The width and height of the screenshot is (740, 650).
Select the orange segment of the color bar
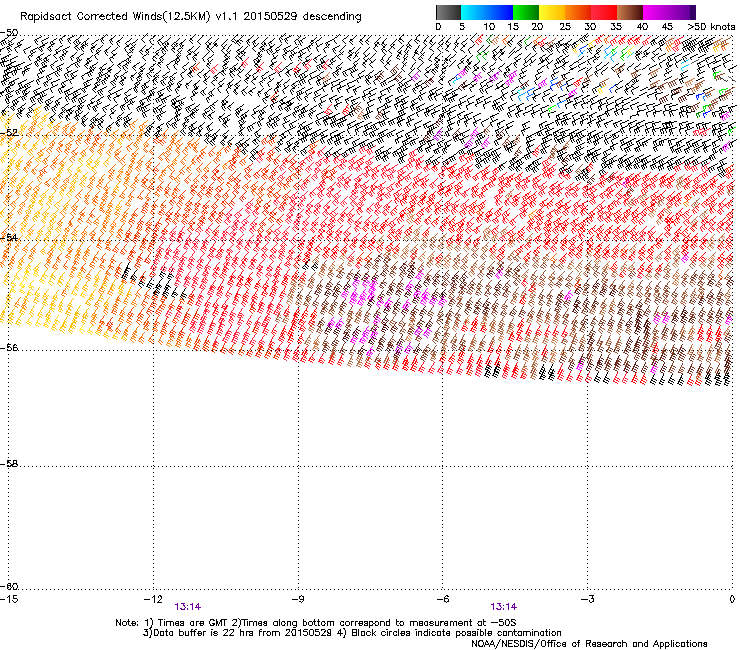(578, 12)
